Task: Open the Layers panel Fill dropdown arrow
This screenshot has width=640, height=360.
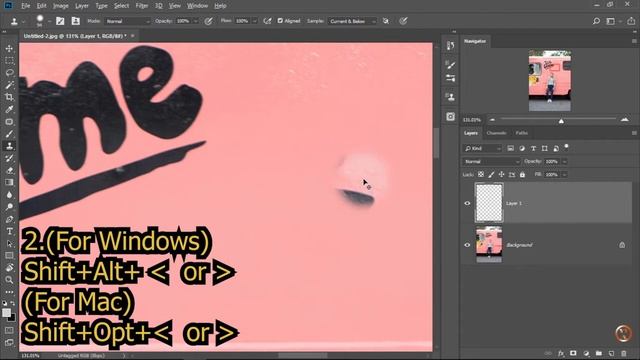Action: click(564, 174)
